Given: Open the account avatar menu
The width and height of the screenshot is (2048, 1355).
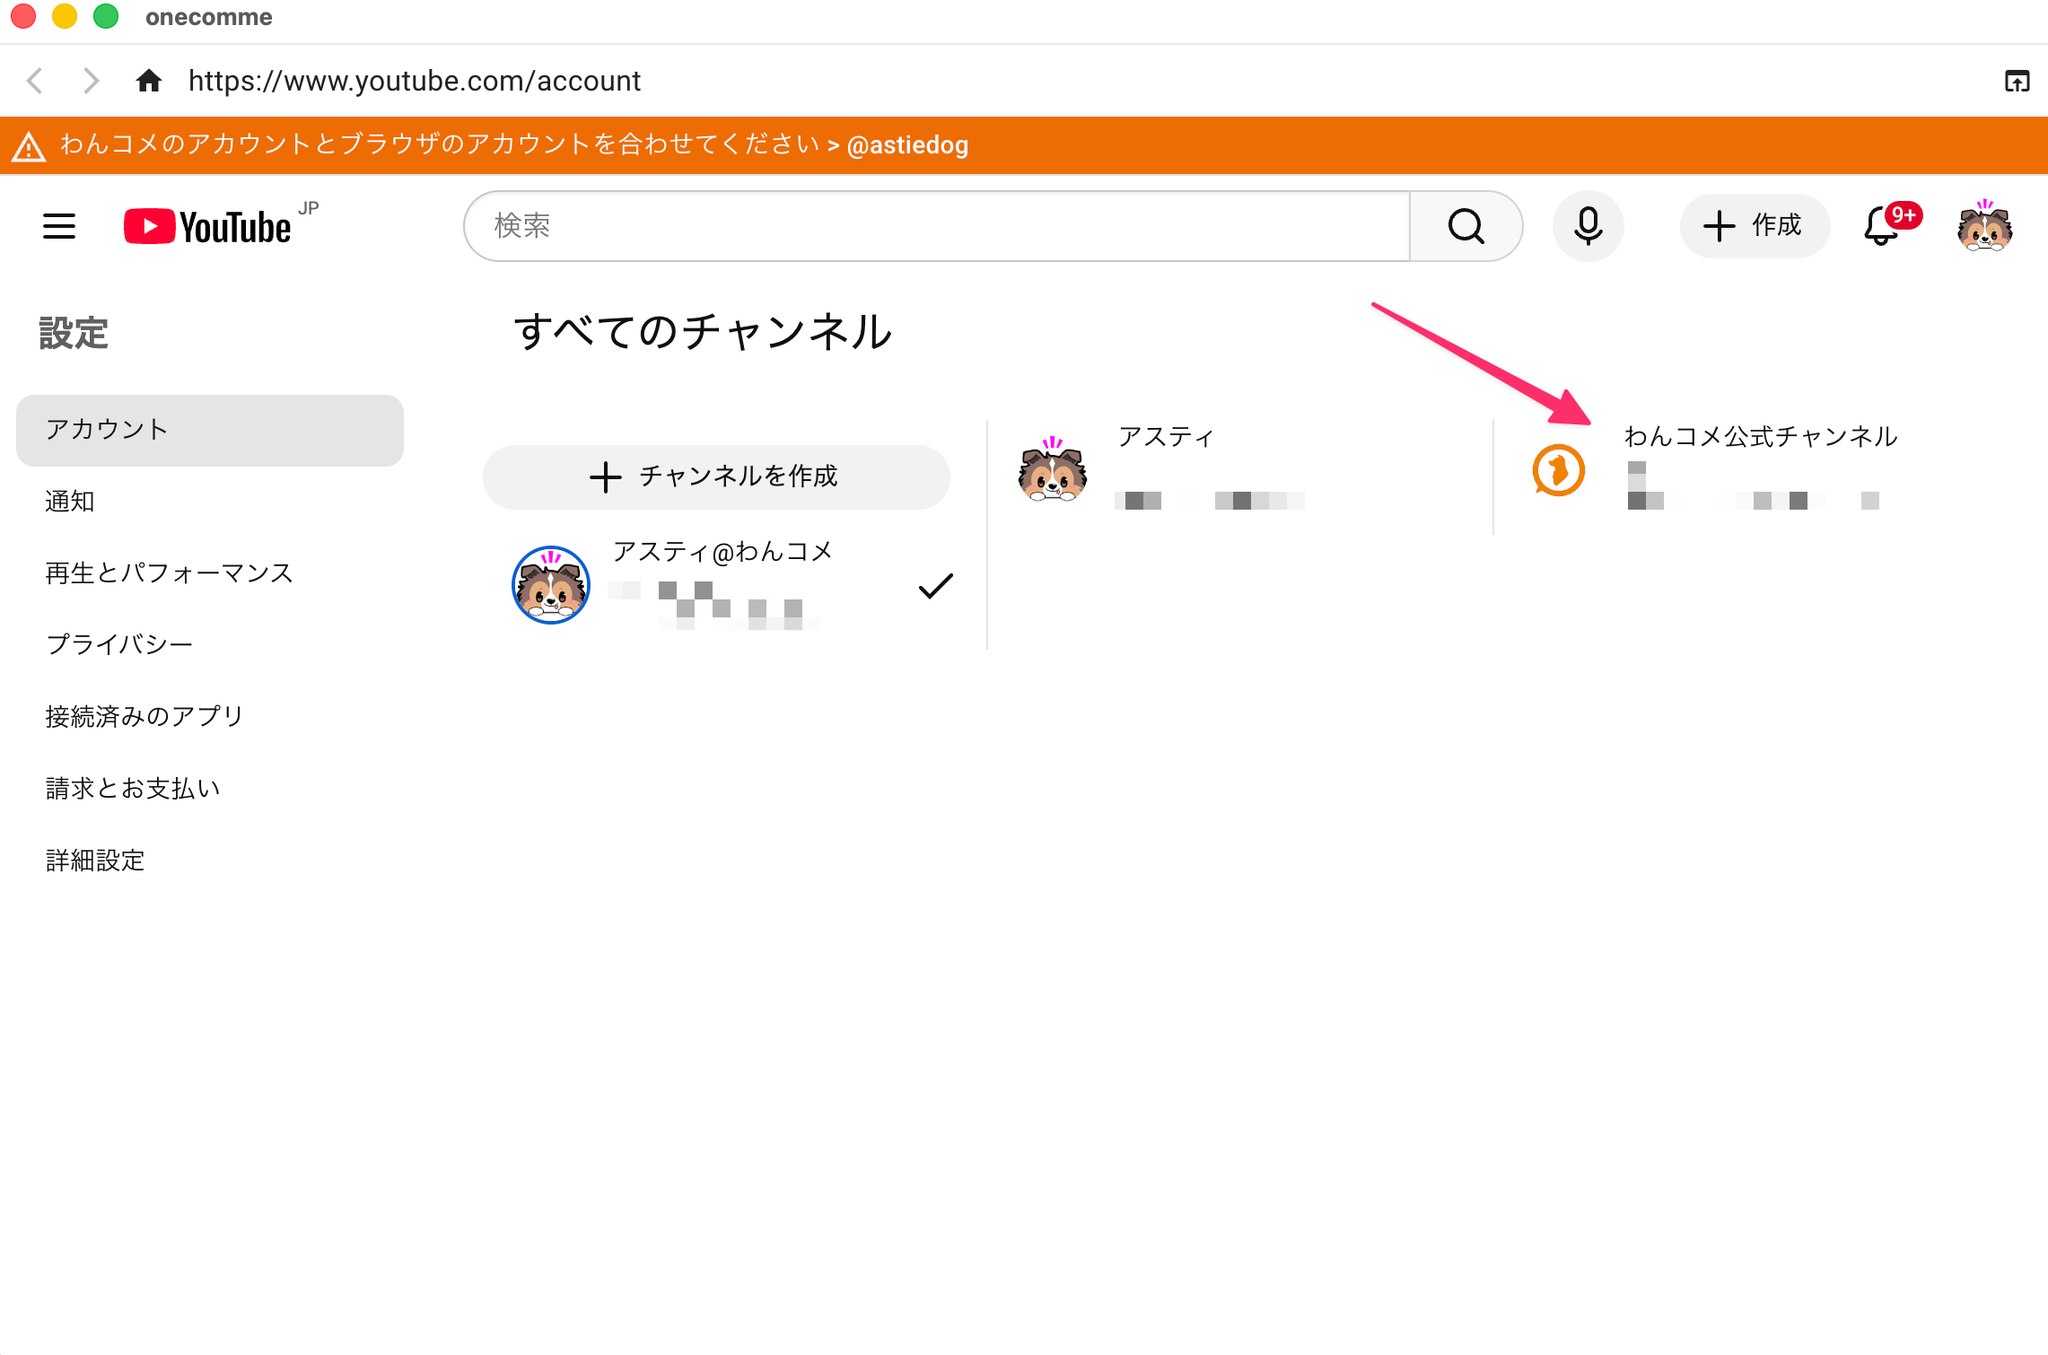Looking at the screenshot, I should point(1985,226).
